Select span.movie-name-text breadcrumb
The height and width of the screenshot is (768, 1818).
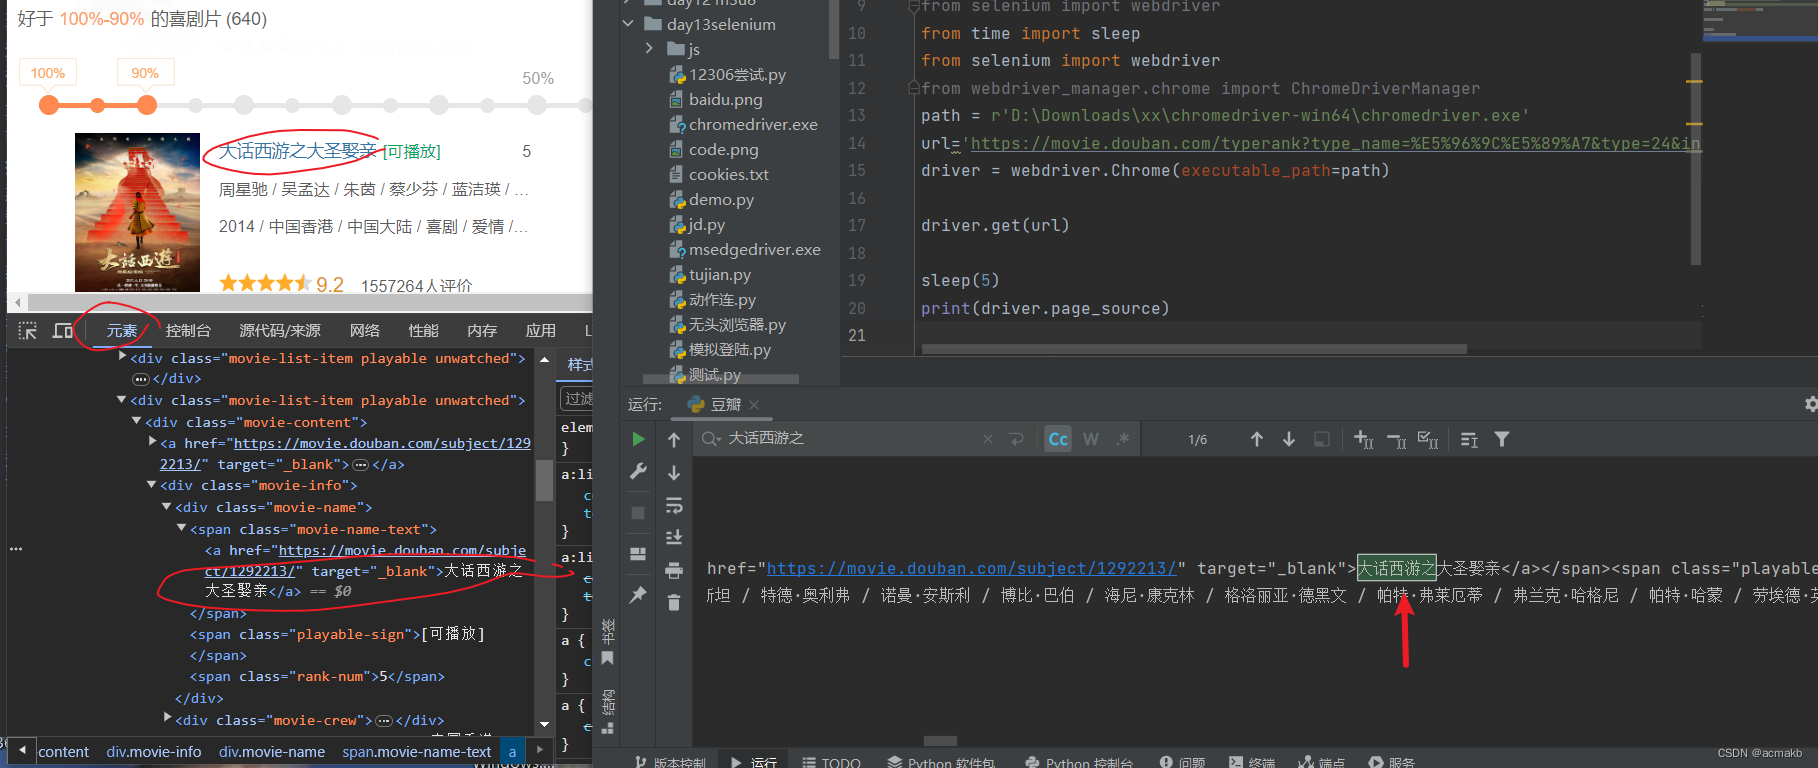[417, 752]
